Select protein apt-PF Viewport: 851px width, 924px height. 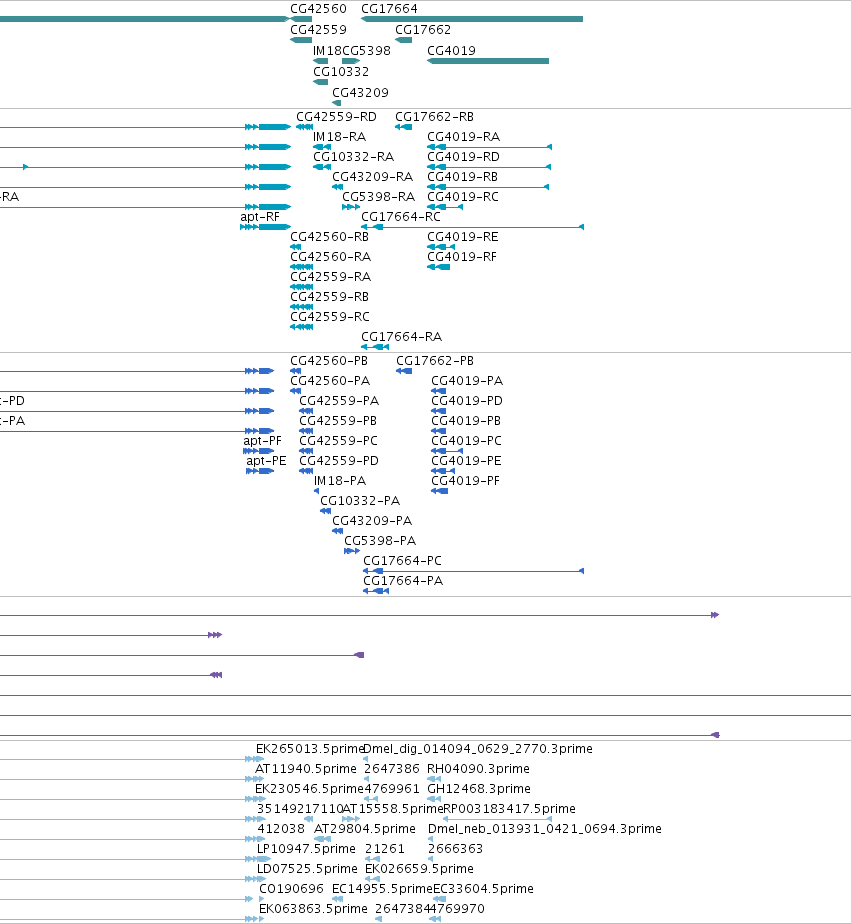pyautogui.click(x=262, y=441)
